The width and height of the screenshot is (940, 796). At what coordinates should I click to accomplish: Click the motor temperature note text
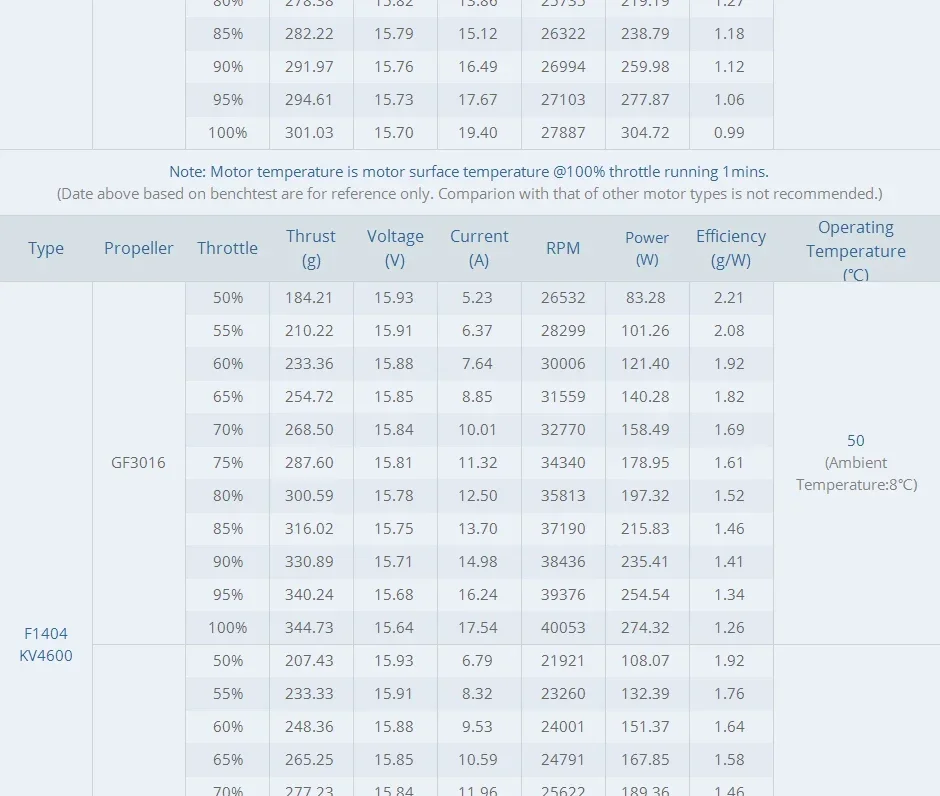469,172
